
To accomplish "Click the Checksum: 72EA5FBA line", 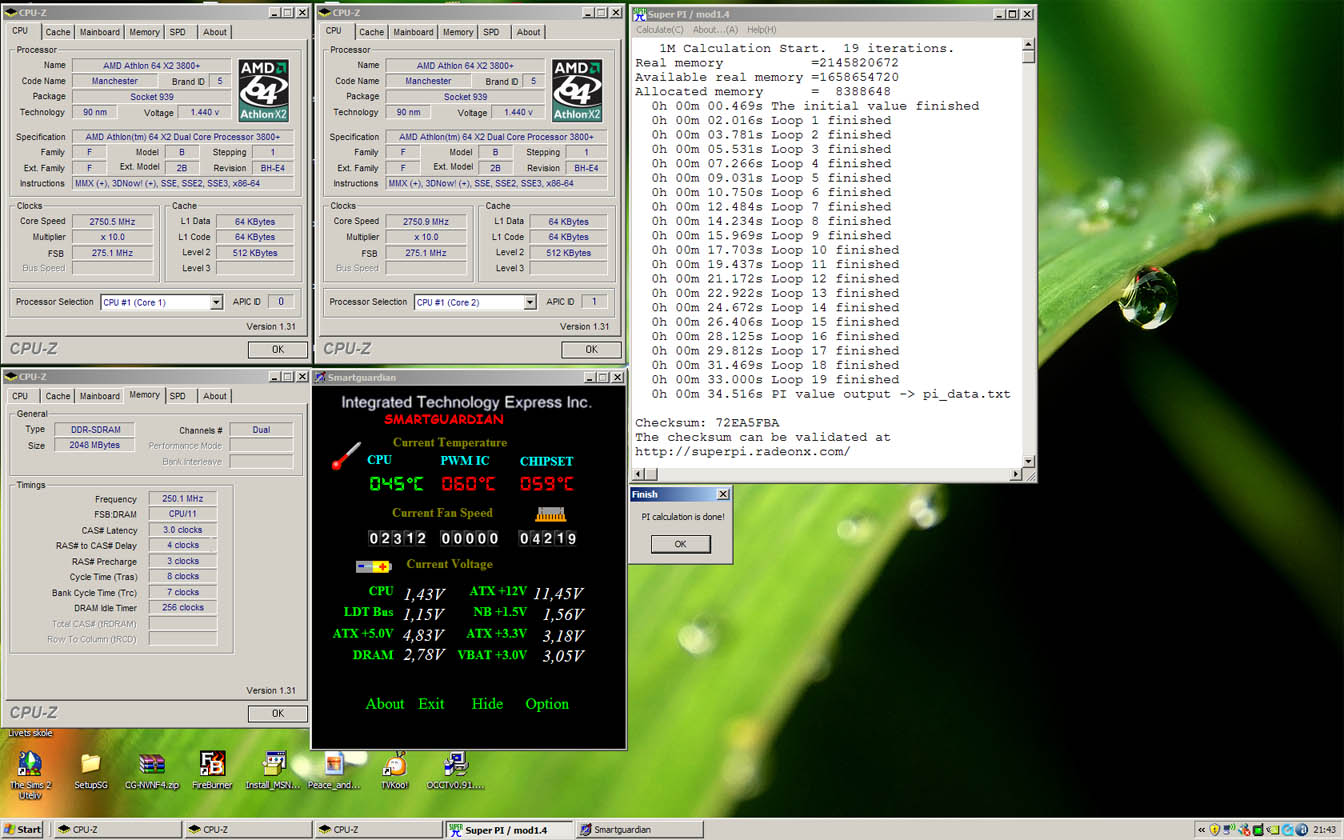I will [707, 423].
